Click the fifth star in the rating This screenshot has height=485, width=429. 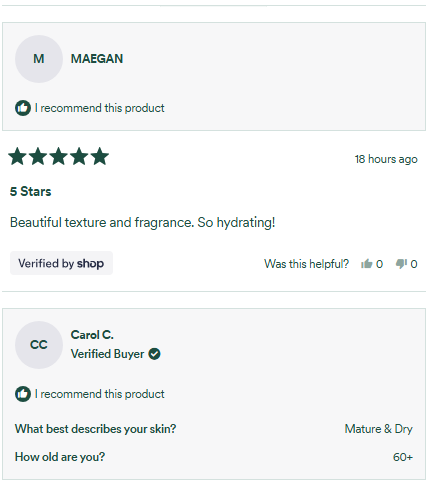100,156
